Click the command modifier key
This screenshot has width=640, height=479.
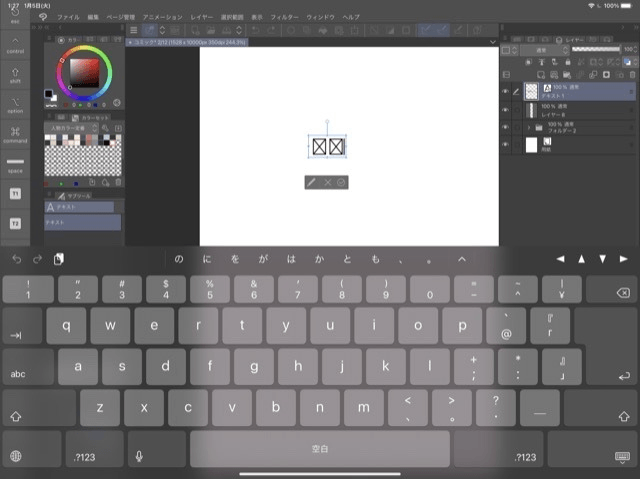[15, 135]
